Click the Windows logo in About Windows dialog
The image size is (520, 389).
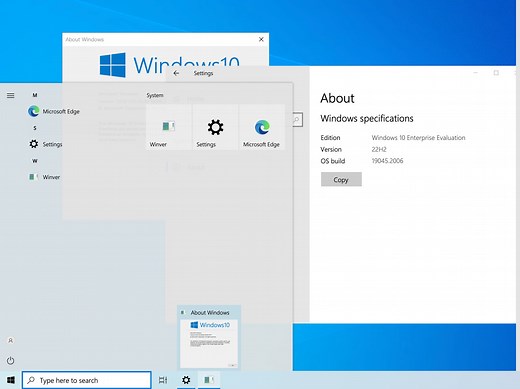113,65
